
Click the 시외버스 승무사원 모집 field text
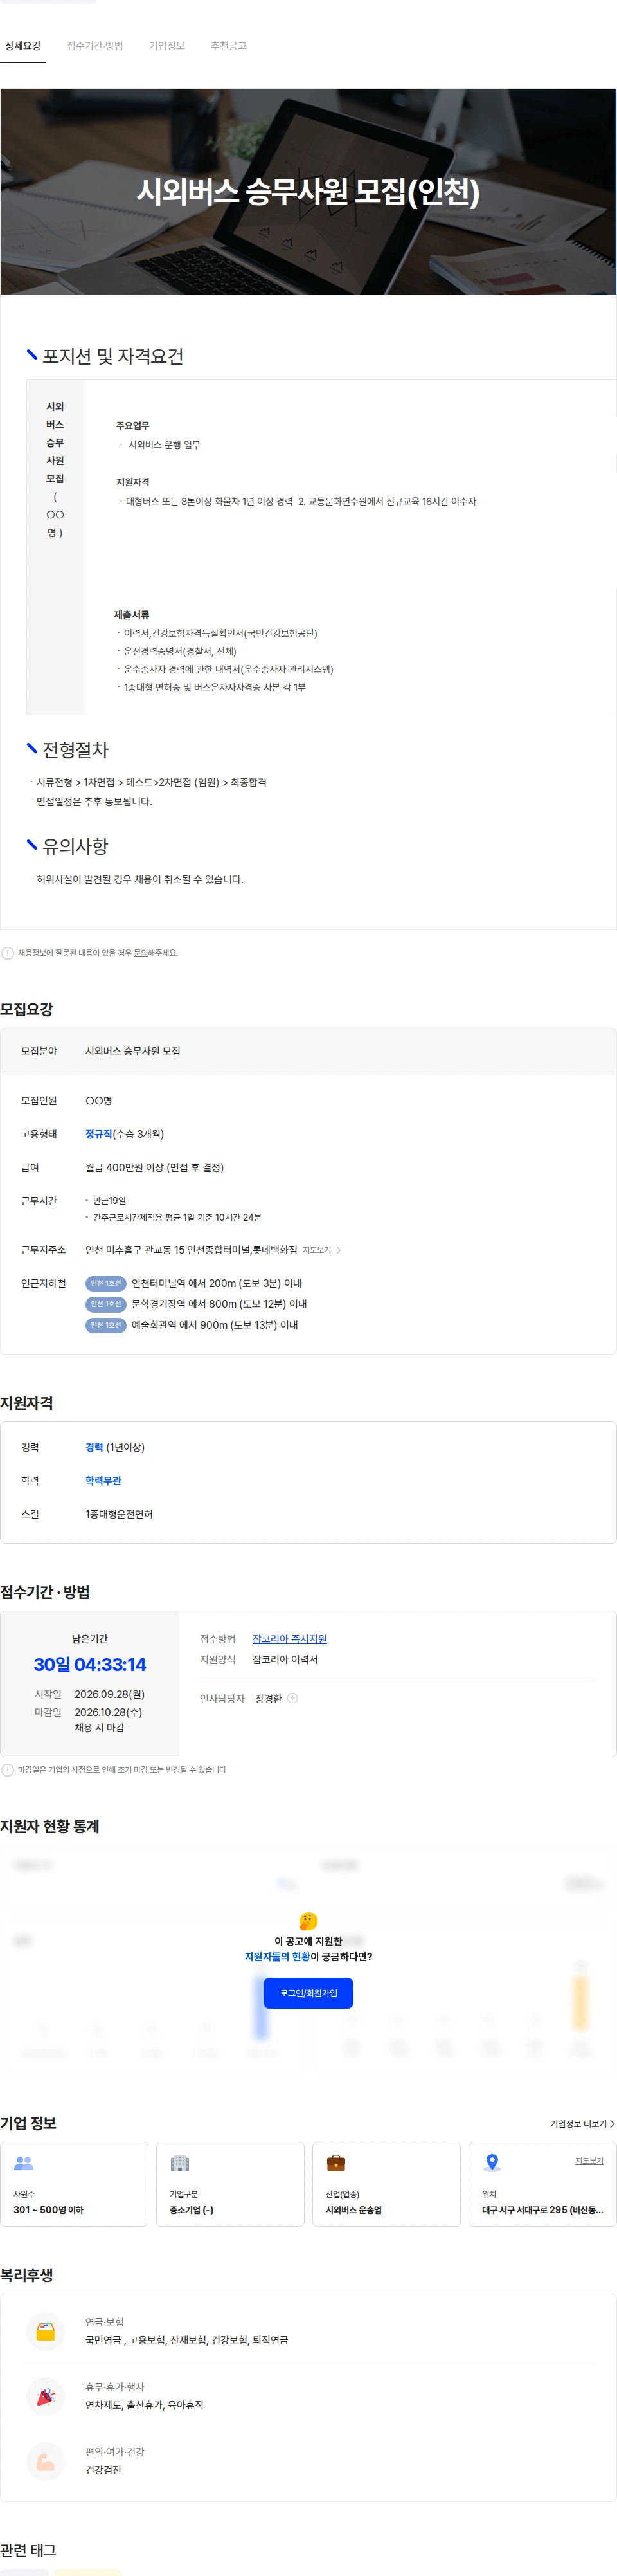133,1052
